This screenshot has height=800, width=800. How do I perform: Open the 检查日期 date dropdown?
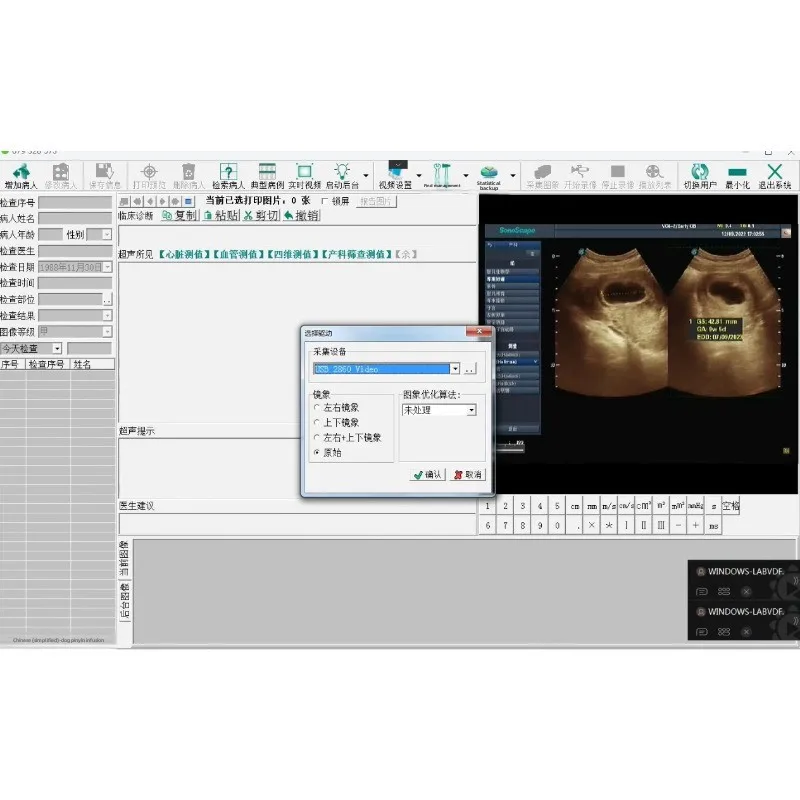coord(107,267)
